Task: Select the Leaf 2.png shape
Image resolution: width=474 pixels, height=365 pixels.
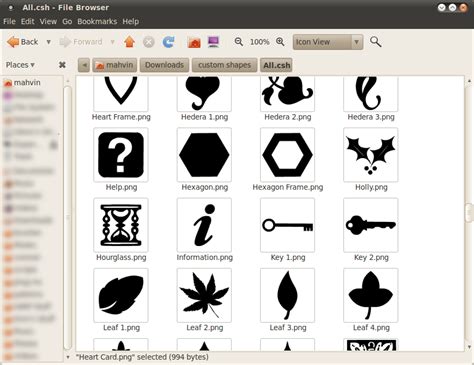Action: point(204,295)
